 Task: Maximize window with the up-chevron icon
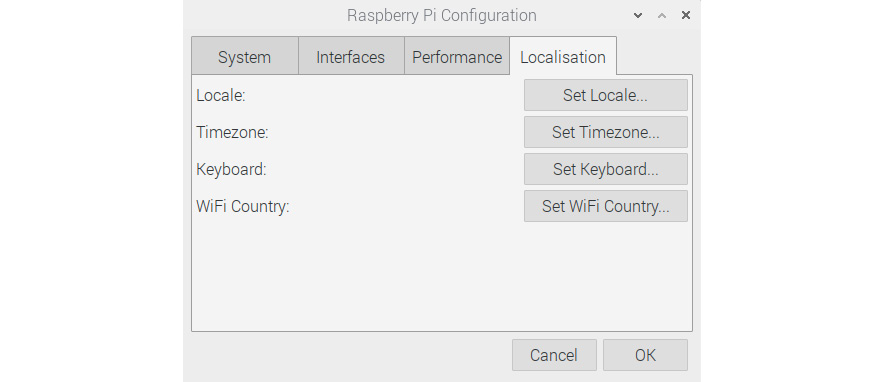pos(661,15)
